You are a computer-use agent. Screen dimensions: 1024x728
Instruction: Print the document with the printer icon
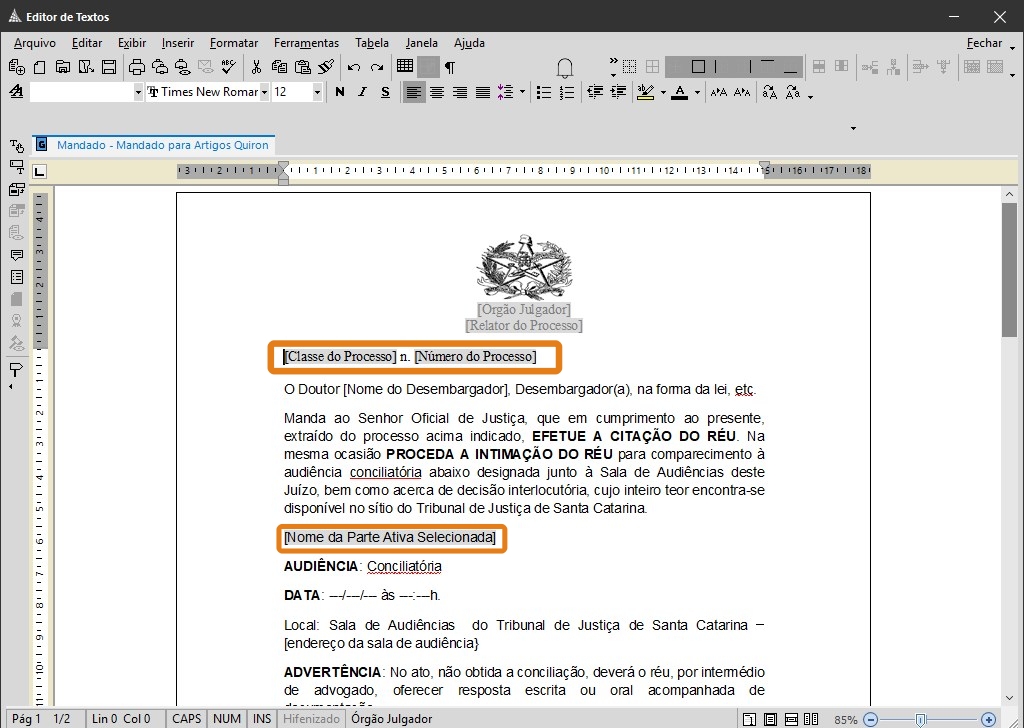coord(136,67)
